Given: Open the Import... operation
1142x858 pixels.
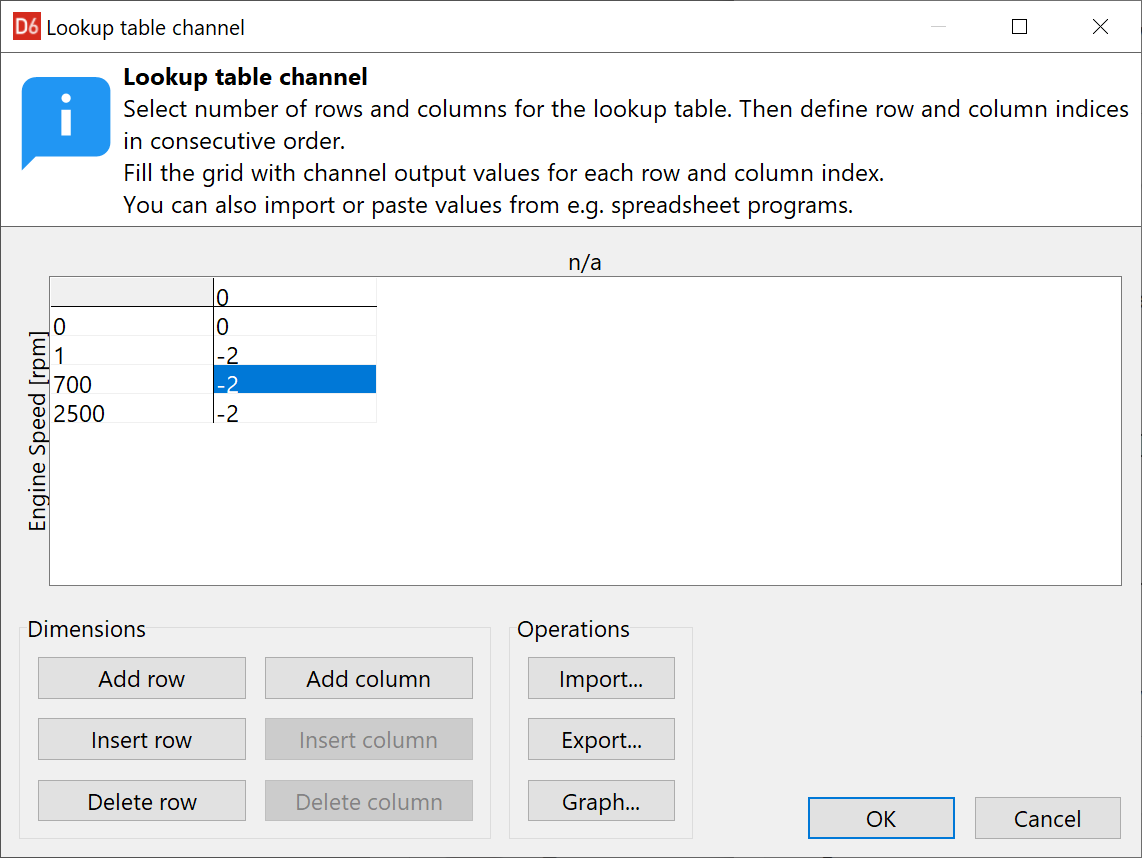Looking at the screenshot, I should (601, 678).
